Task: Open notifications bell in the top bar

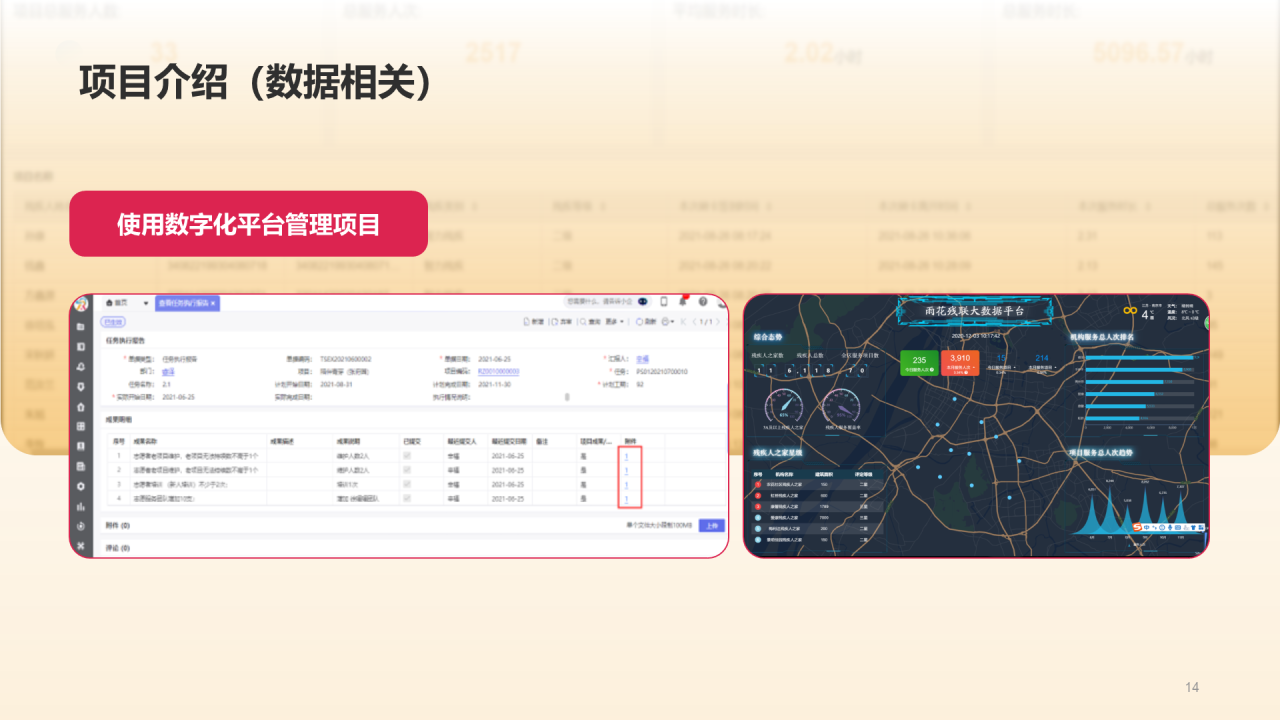Action: (682, 301)
